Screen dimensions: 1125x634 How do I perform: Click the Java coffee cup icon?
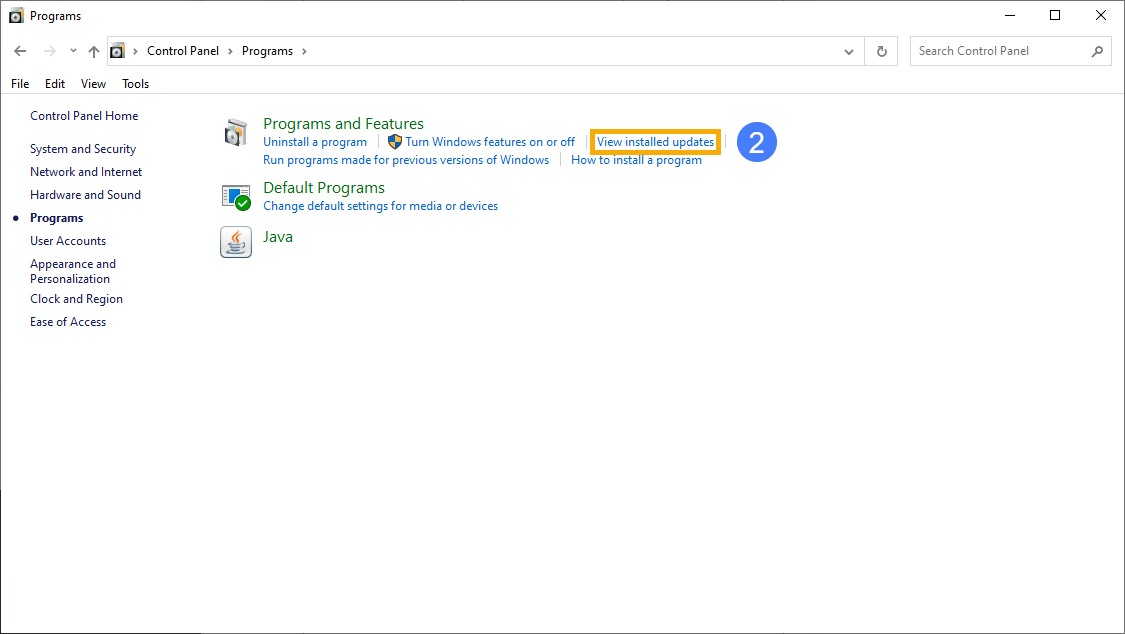pos(235,242)
